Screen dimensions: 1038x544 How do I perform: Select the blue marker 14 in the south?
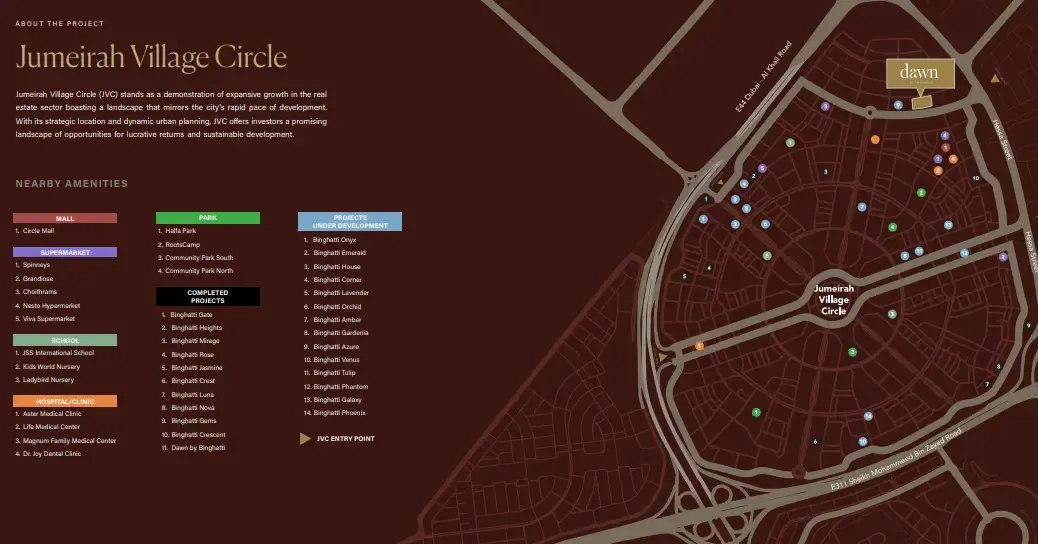tap(868, 416)
